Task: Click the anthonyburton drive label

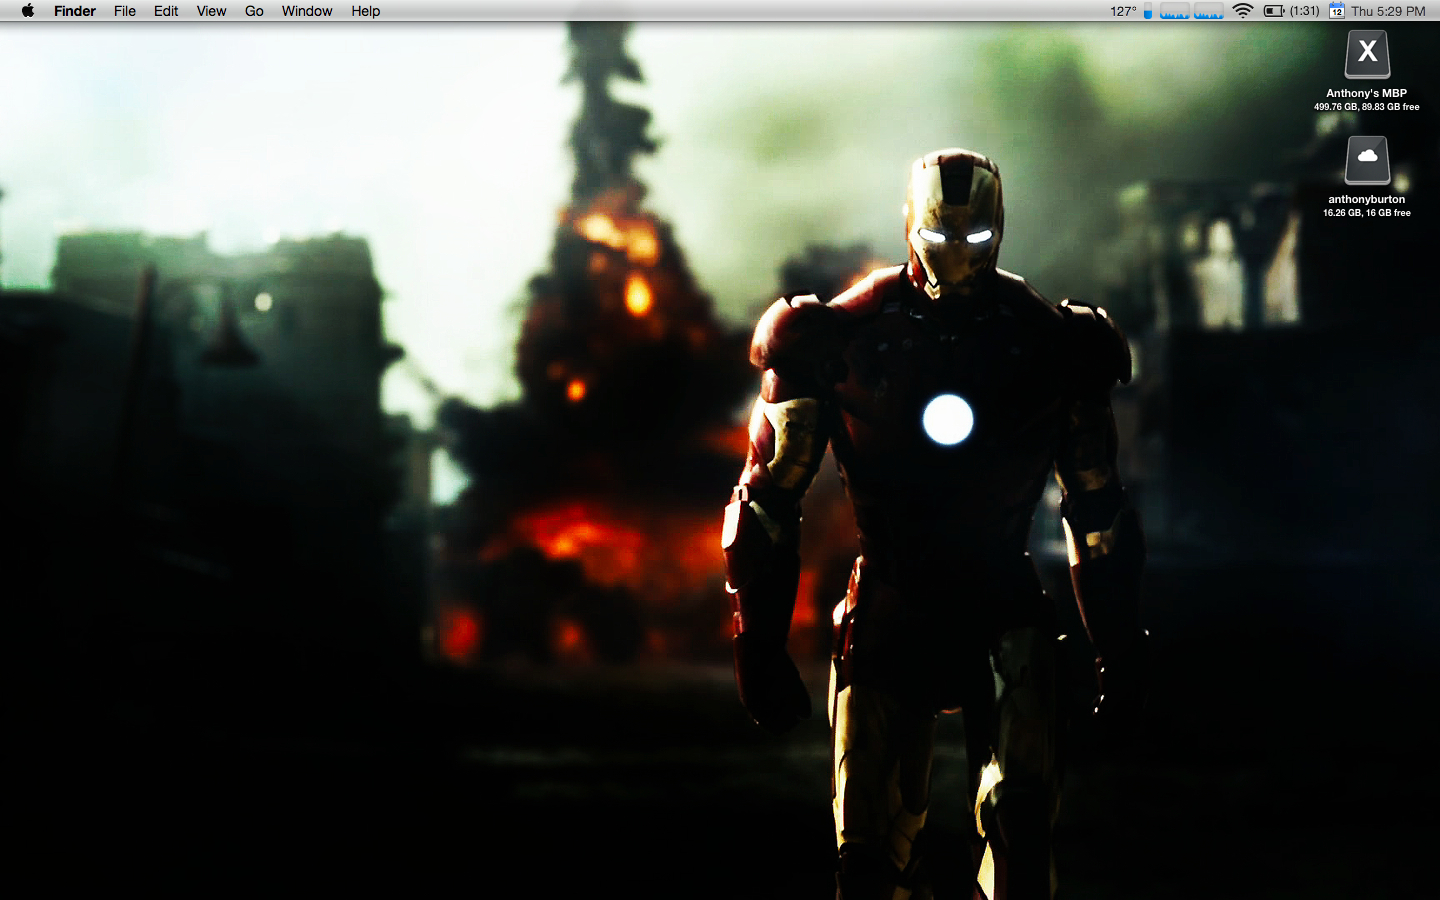Action: [1366, 199]
